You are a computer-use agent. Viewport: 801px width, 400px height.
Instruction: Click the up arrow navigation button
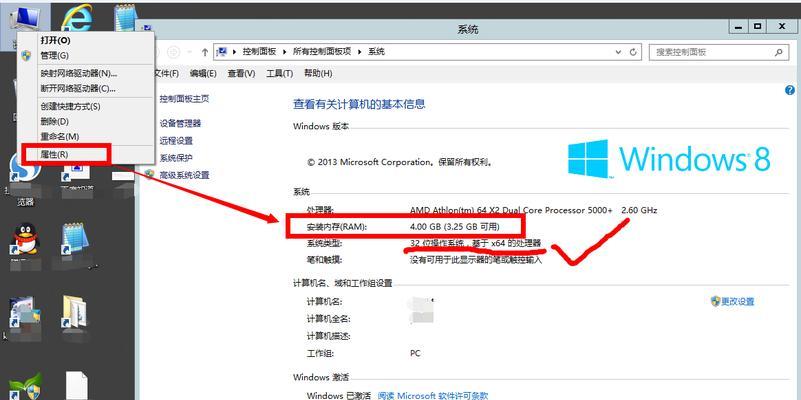[x=205, y=52]
